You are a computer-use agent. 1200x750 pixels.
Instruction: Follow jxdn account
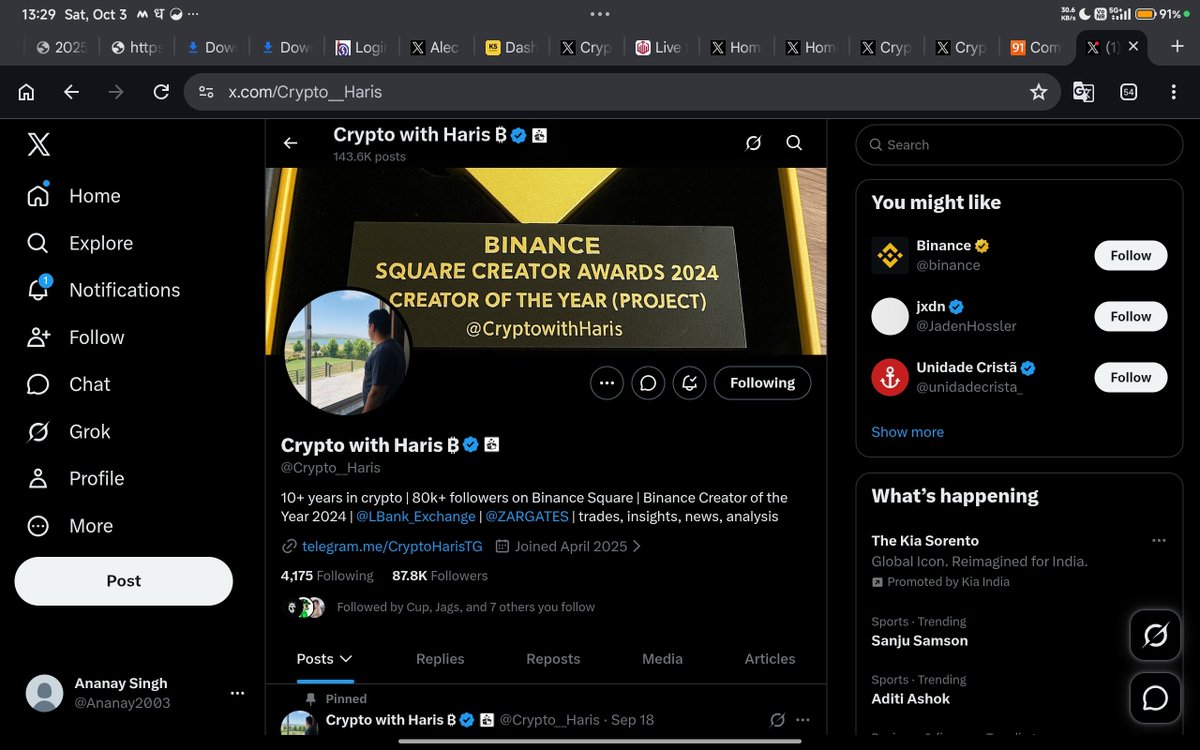pos(1131,316)
